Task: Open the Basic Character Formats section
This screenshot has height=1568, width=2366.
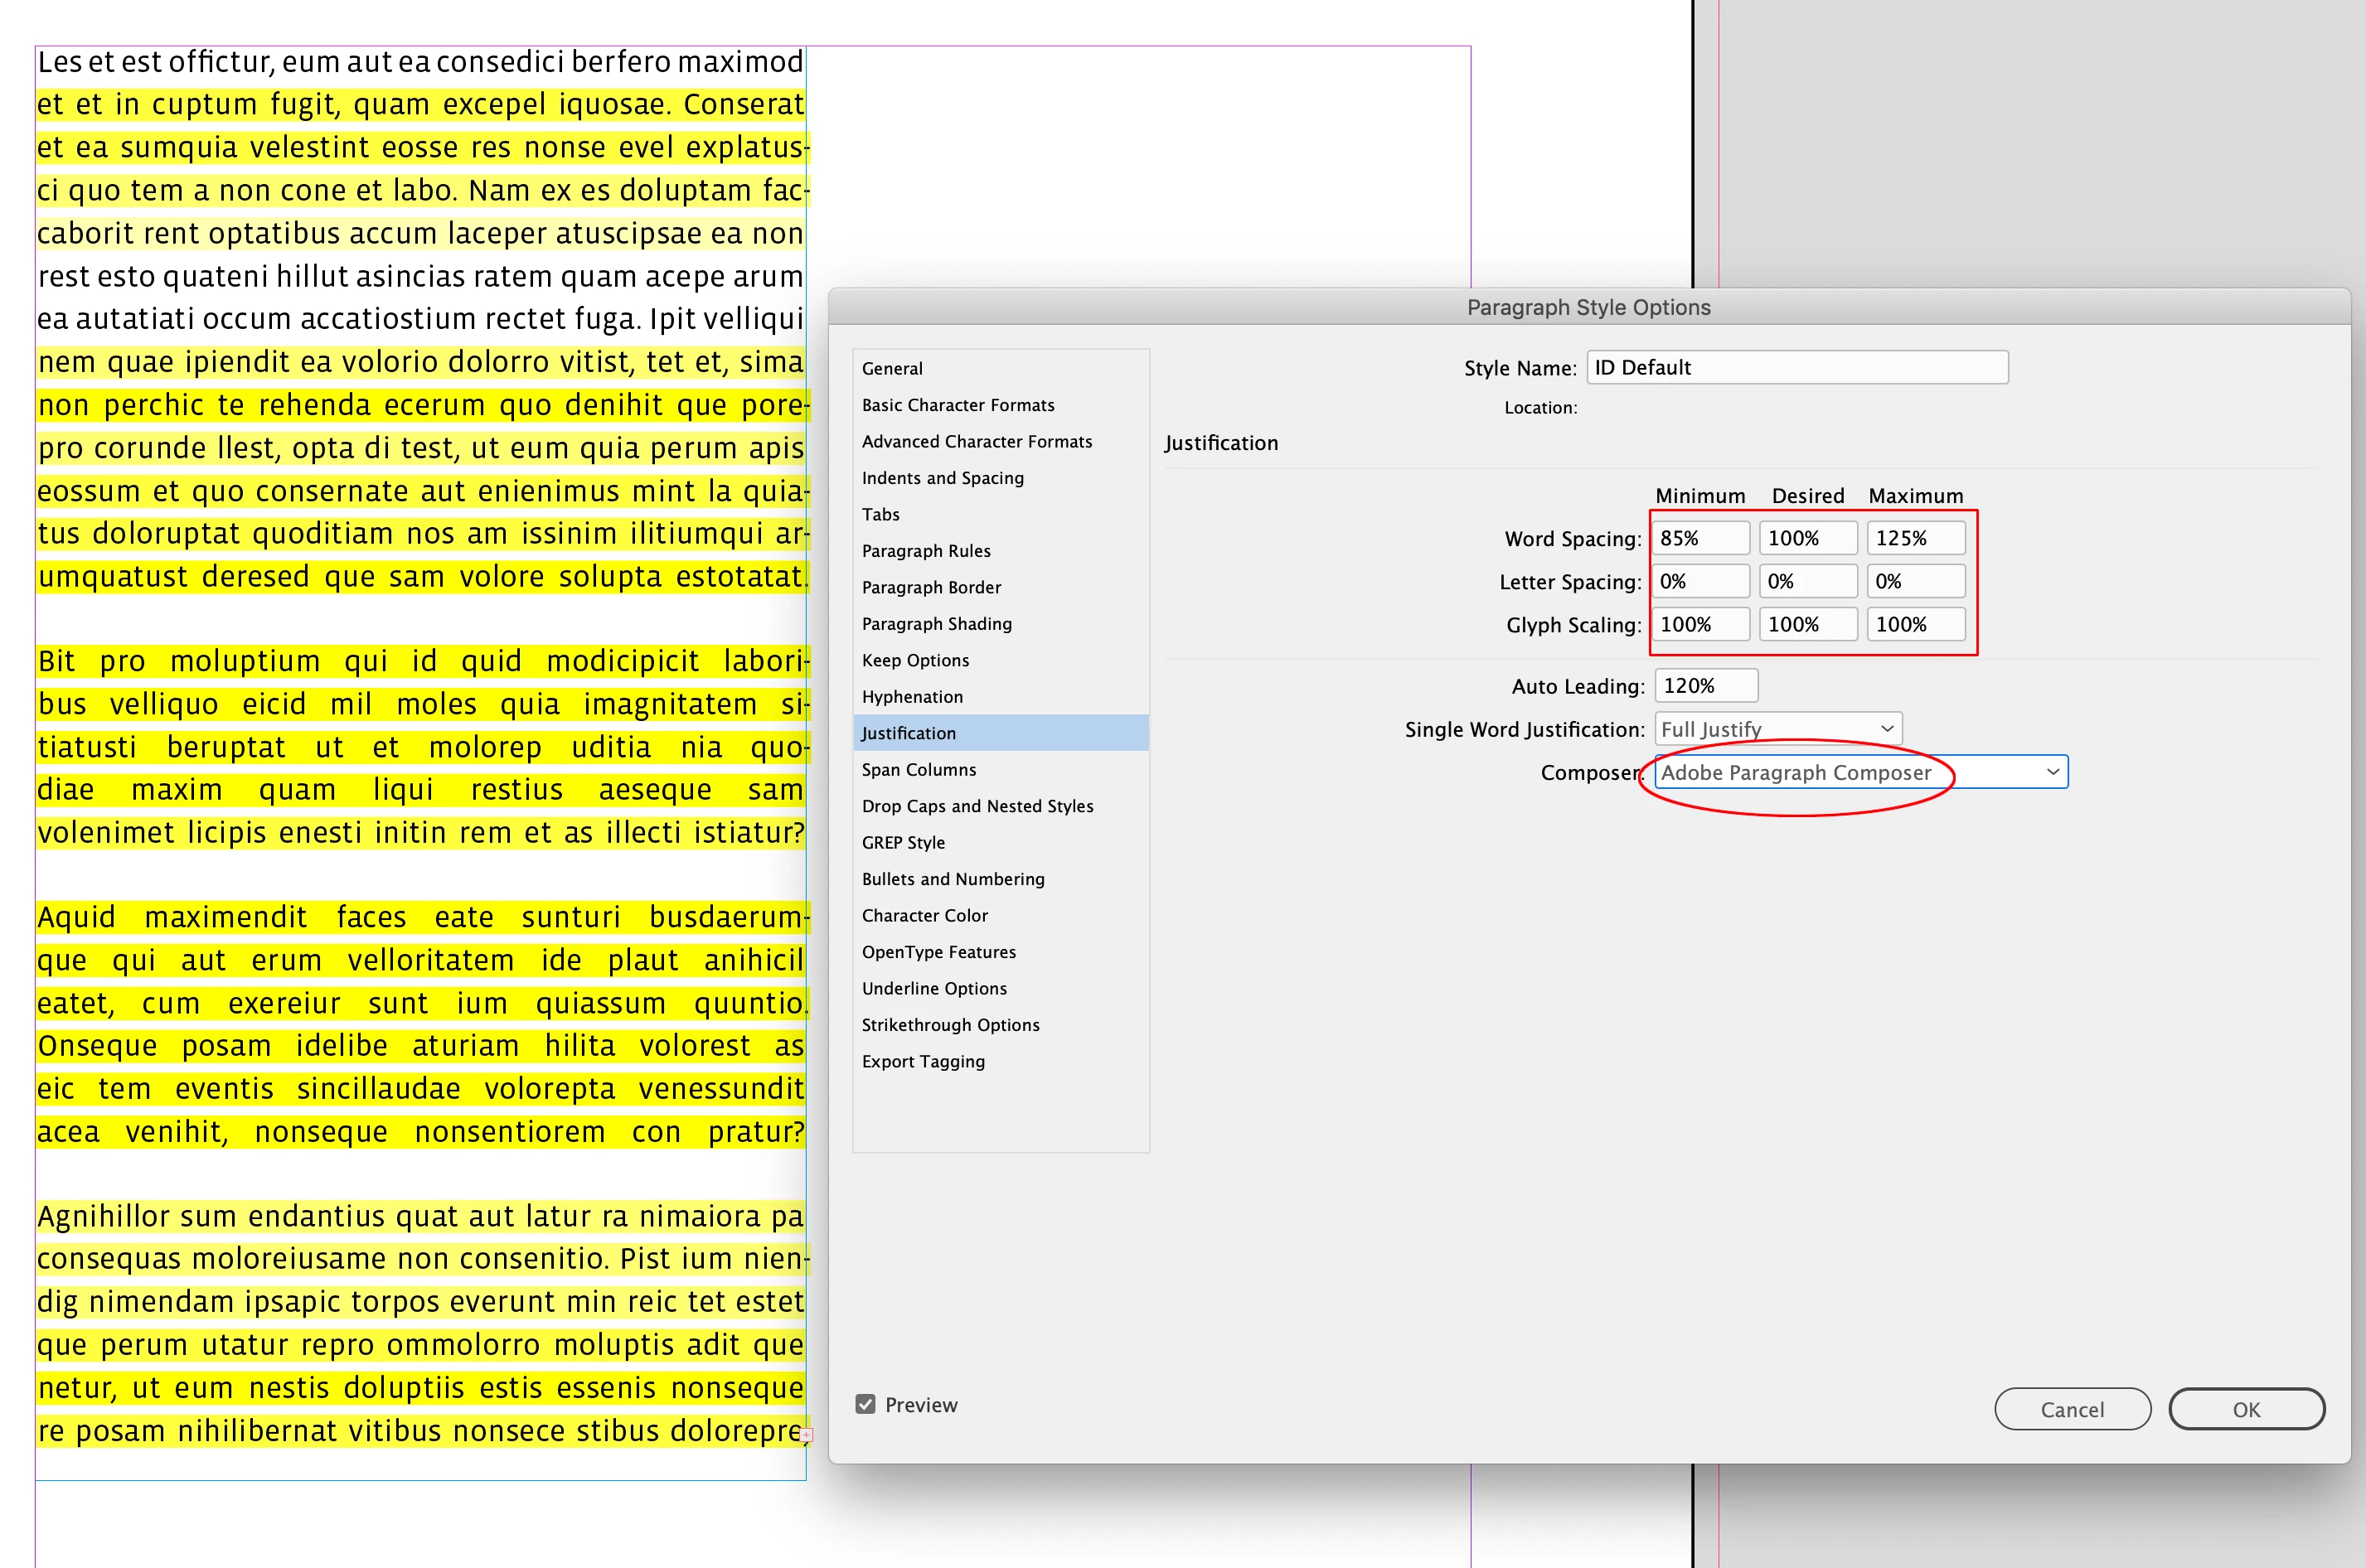Action: click(x=957, y=405)
